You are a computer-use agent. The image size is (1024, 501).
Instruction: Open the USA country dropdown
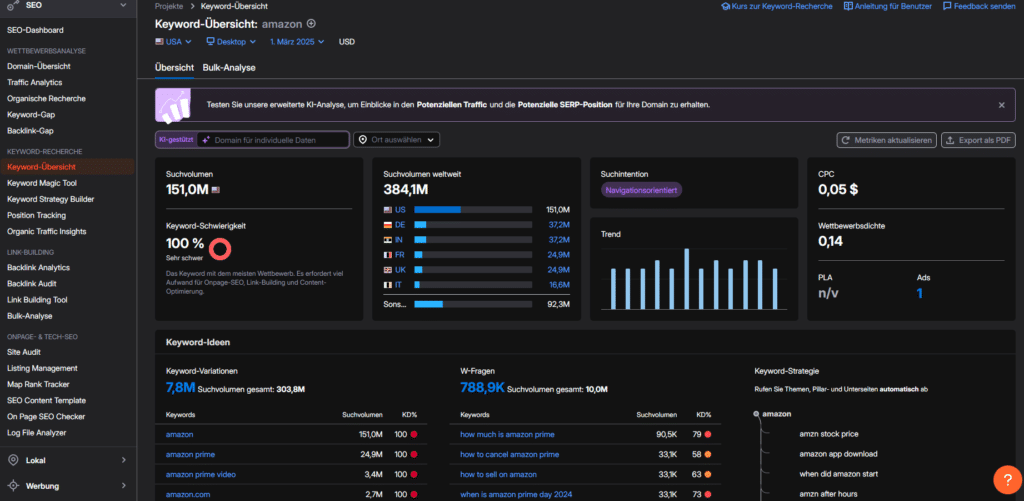tap(173, 42)
